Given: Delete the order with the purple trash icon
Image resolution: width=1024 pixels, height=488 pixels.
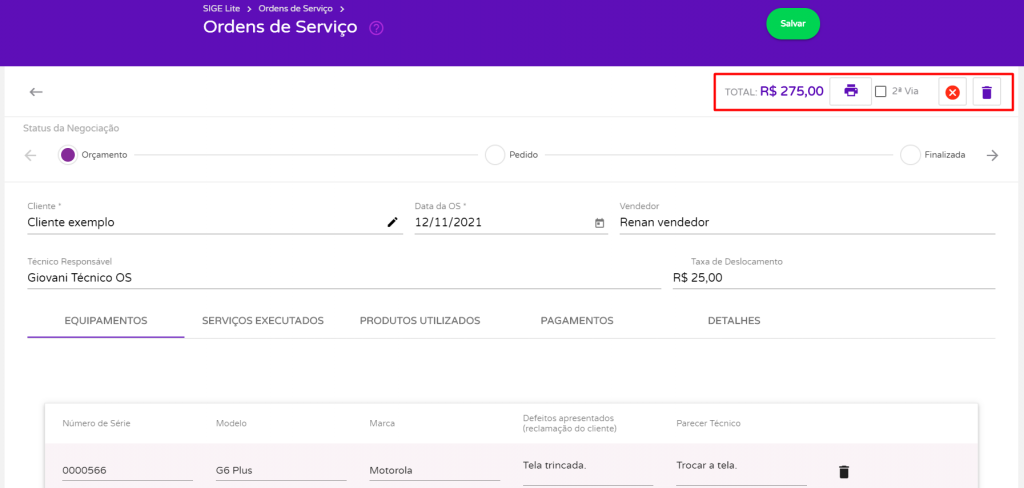Looking at the screenshot, I should (x=987, y=93).
